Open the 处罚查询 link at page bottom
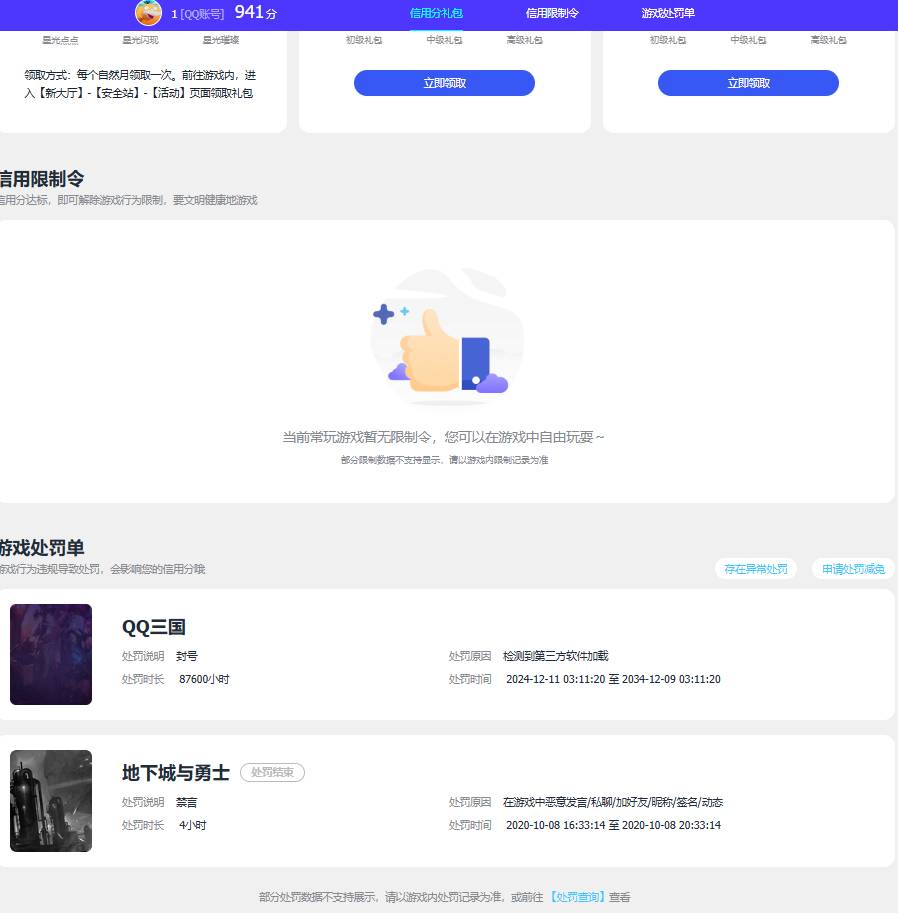 coord(578,897)
